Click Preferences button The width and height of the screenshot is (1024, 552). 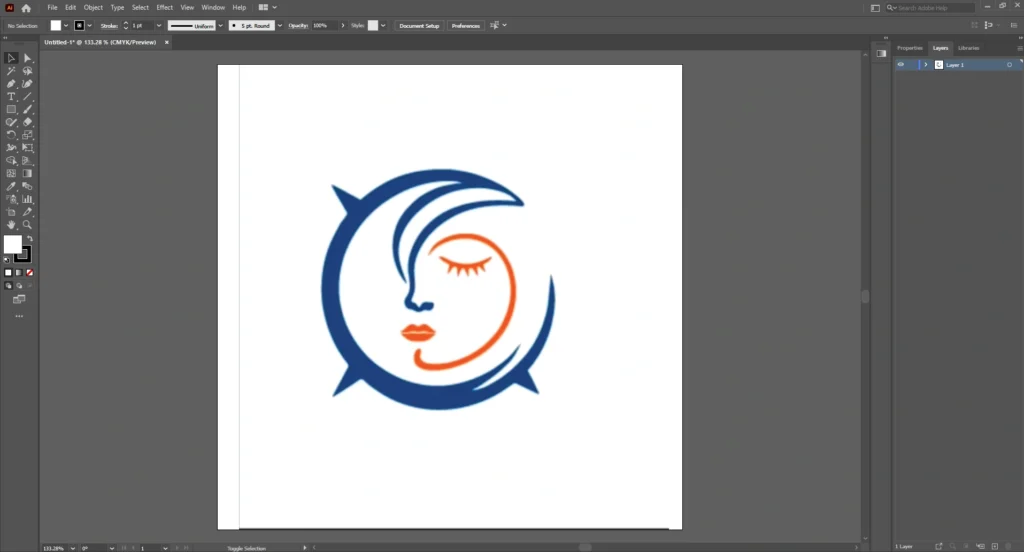point(466,25)
